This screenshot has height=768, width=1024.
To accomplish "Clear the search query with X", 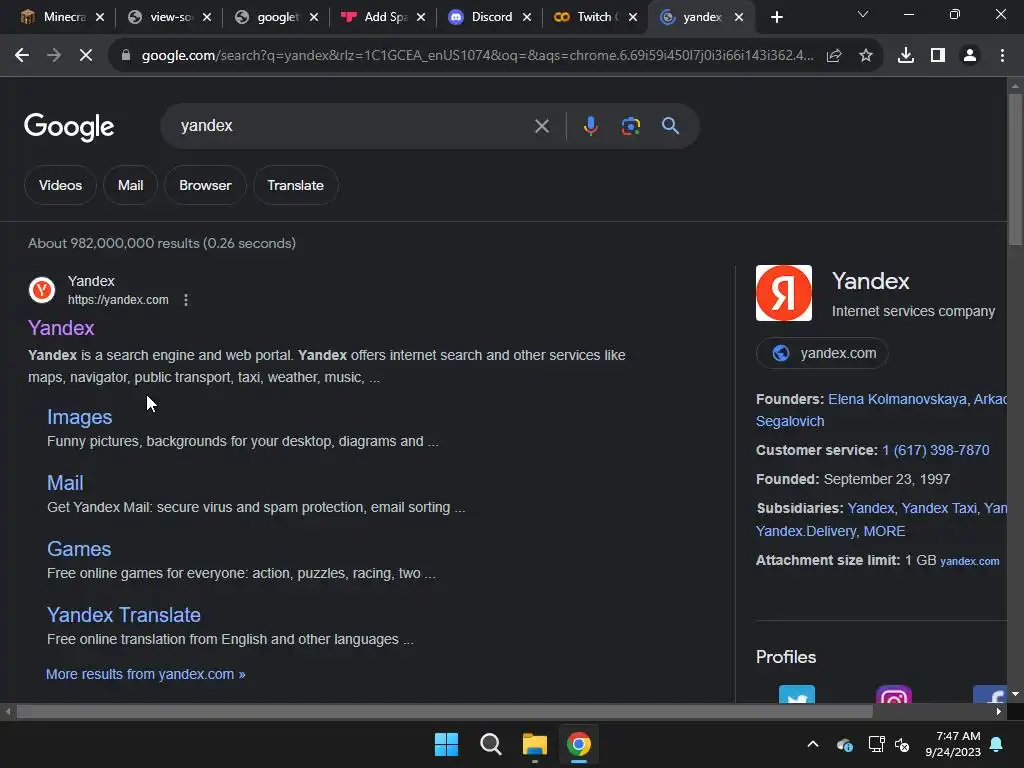I will (541, 126).
